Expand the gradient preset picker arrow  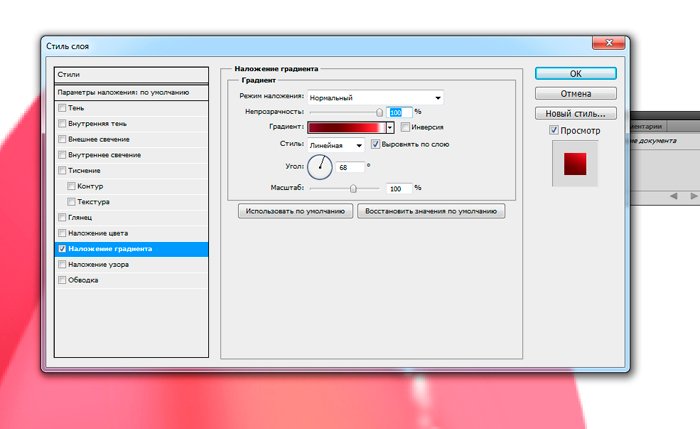[x=391, y=128]
